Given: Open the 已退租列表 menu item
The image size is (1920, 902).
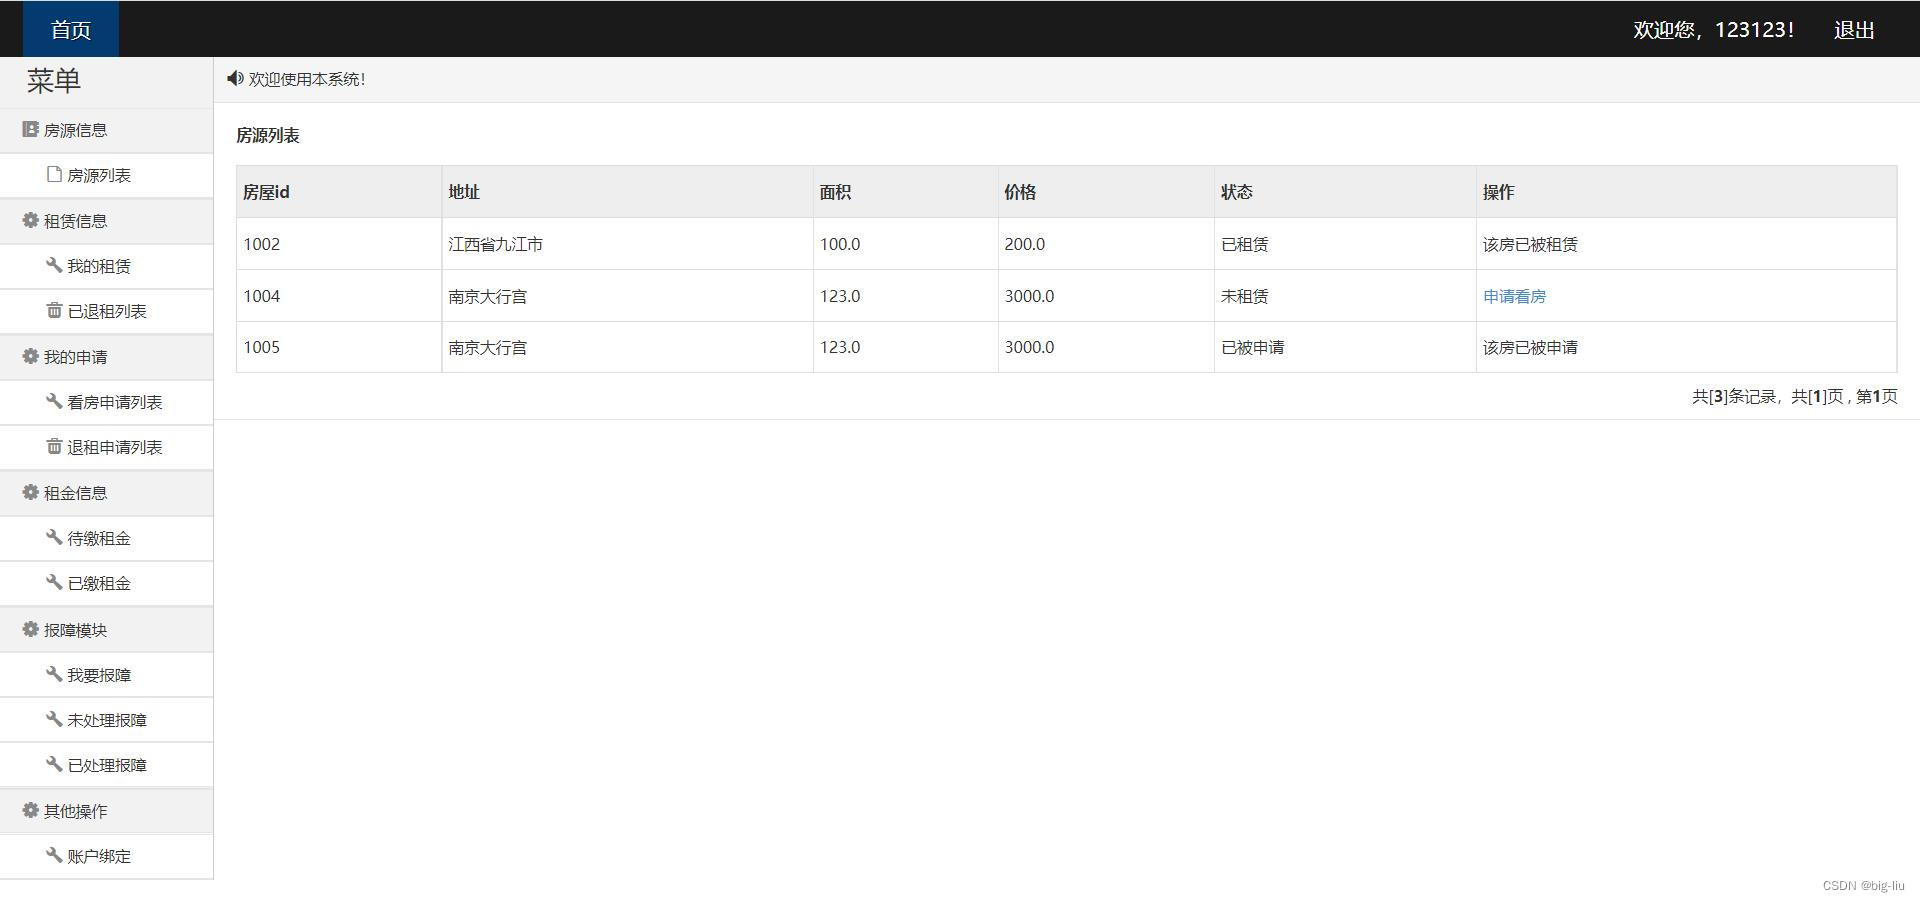Looking at the screenshot, I should 106,311.
